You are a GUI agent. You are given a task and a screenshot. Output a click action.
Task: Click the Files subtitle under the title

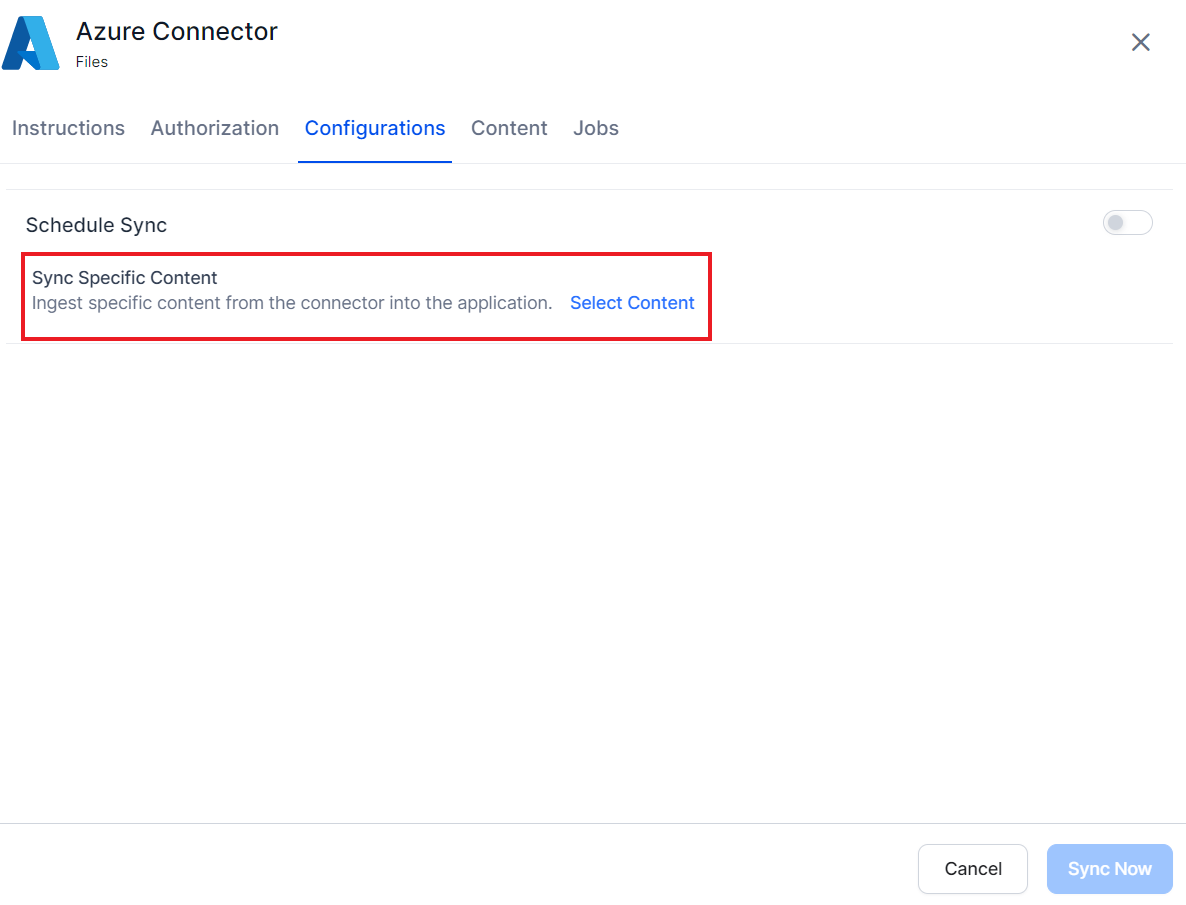(x=92, y=62)
